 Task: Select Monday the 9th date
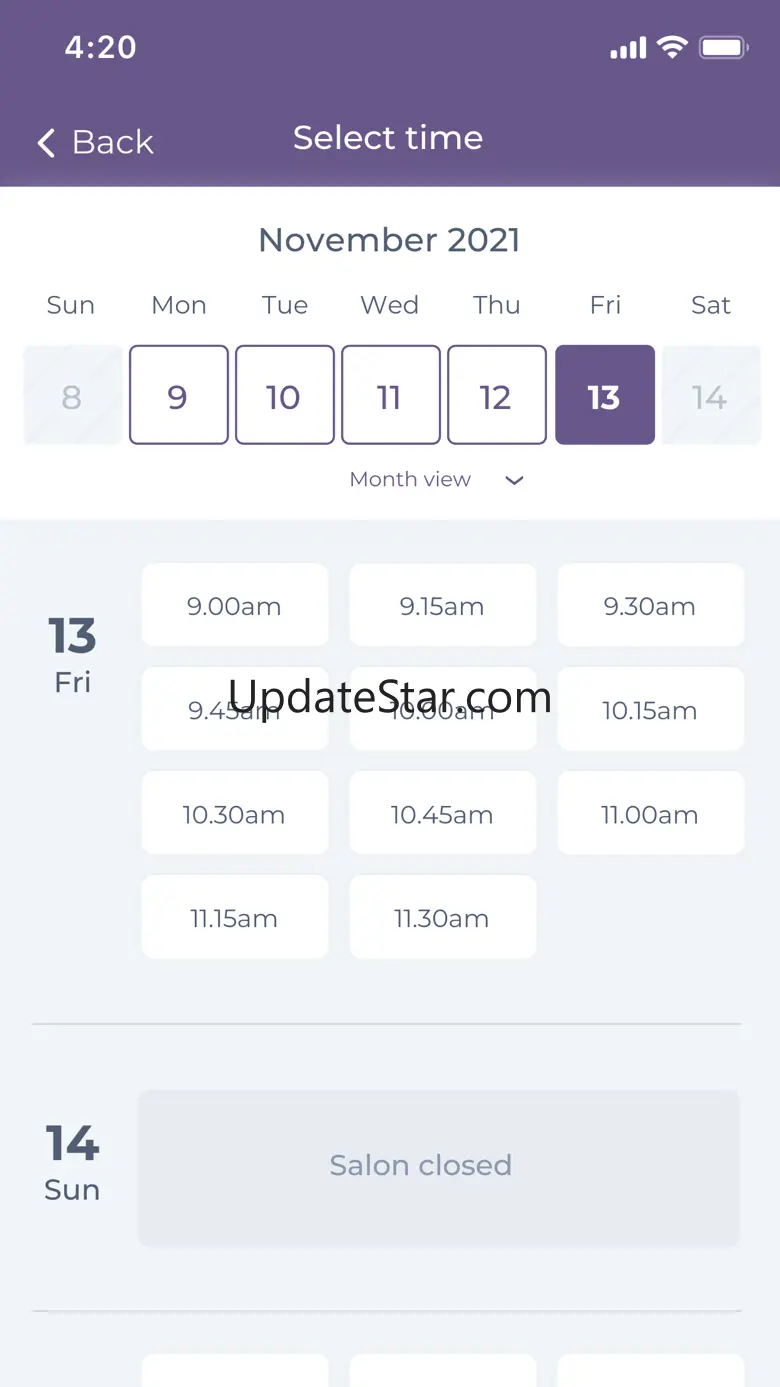pyautogui.click(x=178, y=395)
